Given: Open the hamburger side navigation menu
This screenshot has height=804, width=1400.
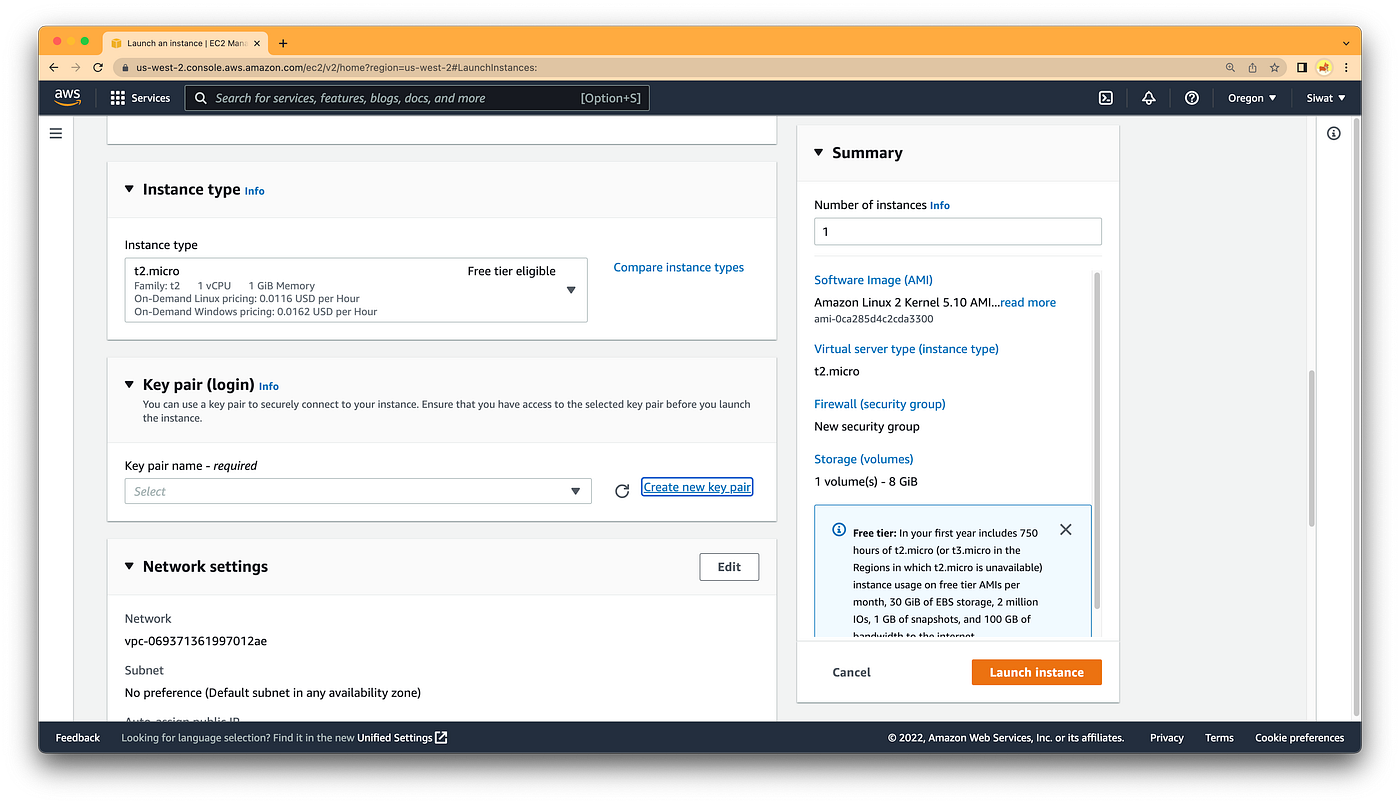Looking at the screenshot, I should click(x=56, y=133).
